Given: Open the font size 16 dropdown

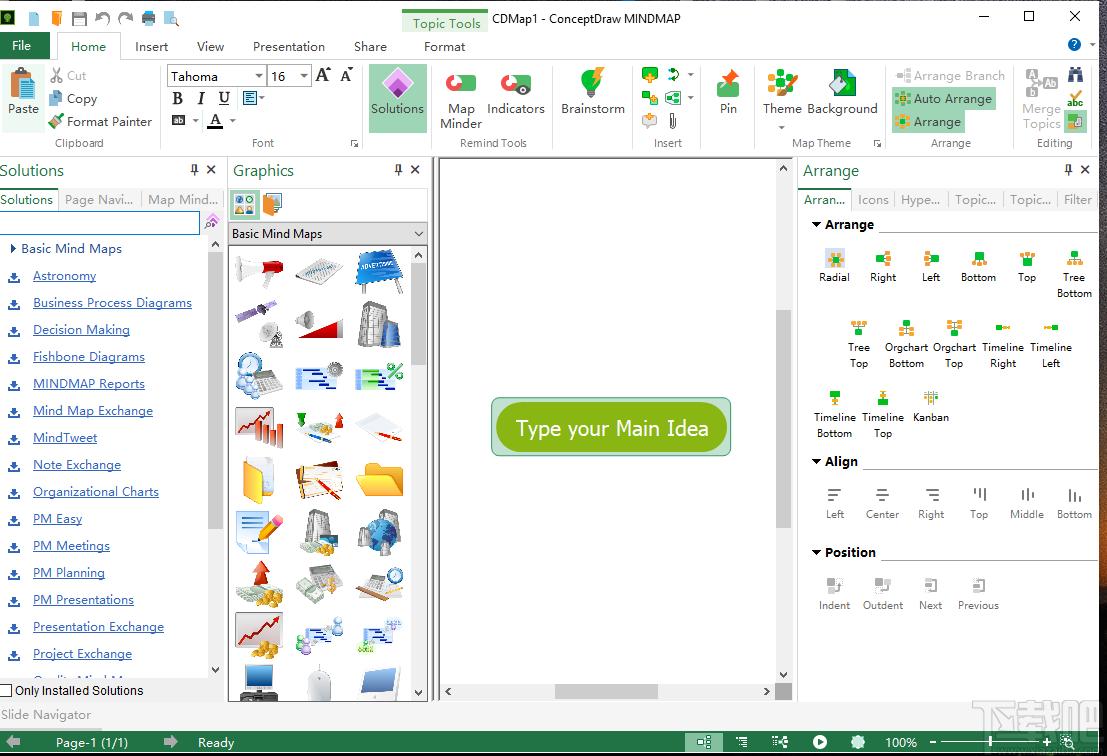Looking at the screenshot, I should click(304, 76).
